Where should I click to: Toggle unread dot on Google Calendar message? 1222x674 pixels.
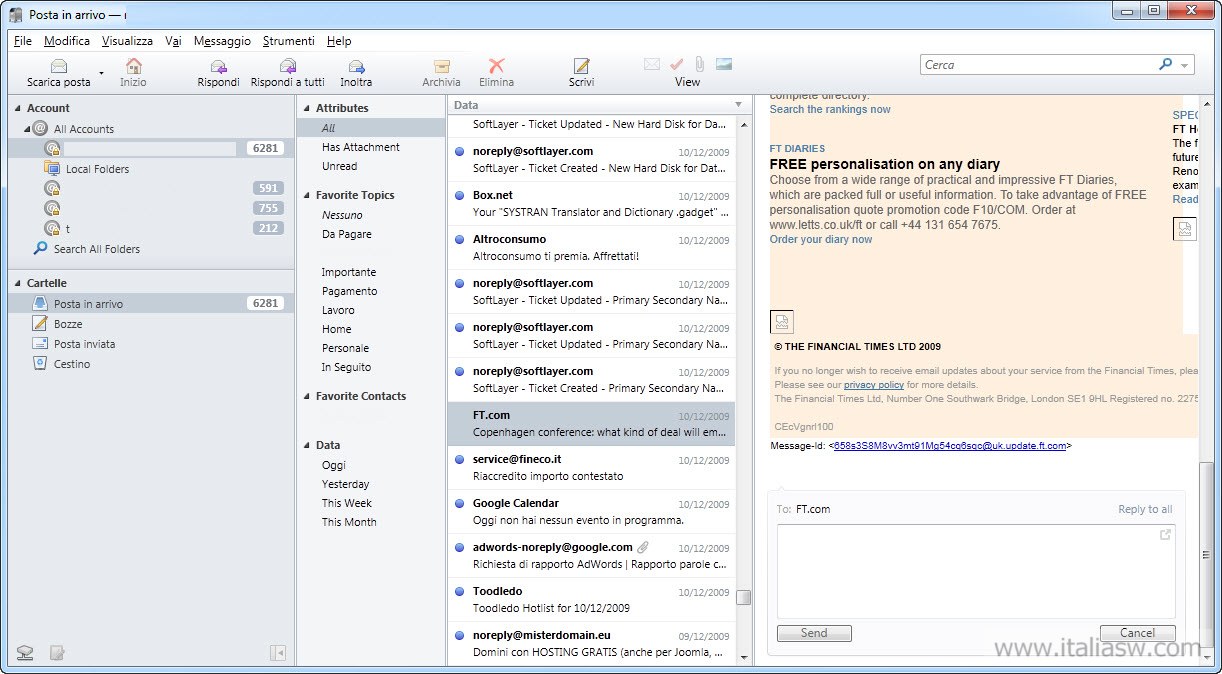coord(459,503)
